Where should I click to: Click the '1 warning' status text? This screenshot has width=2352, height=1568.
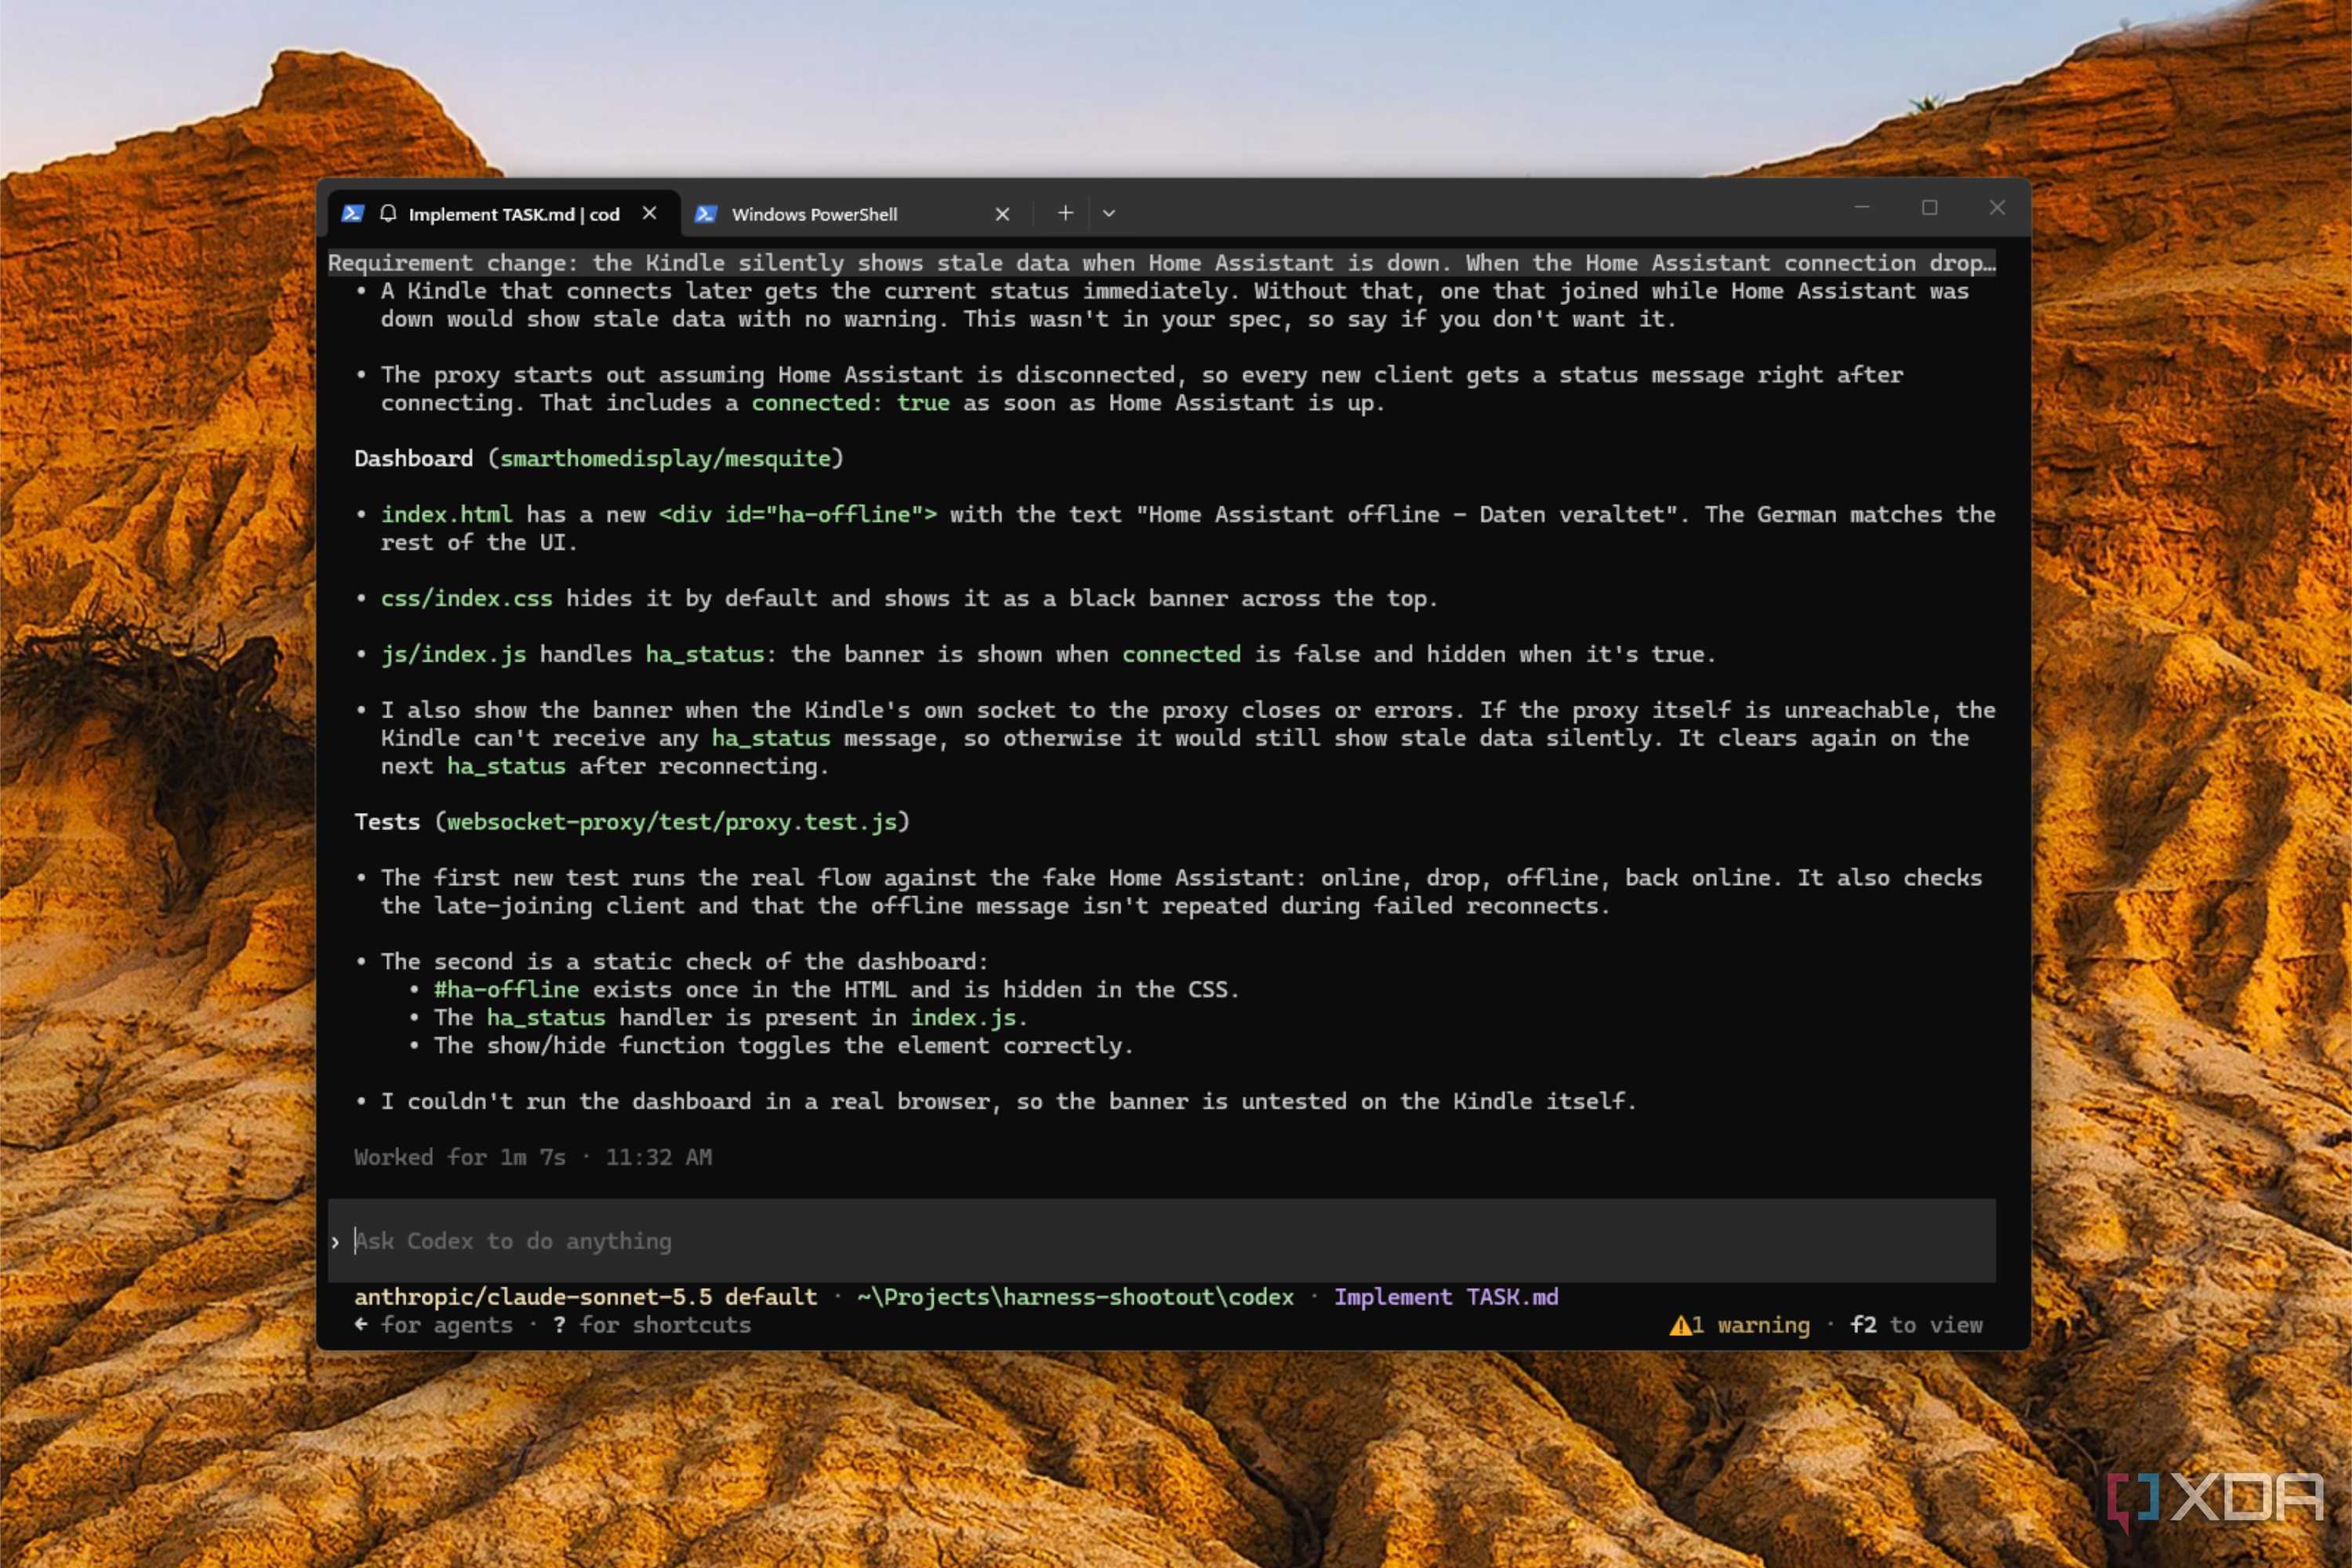[1750, 1325]
